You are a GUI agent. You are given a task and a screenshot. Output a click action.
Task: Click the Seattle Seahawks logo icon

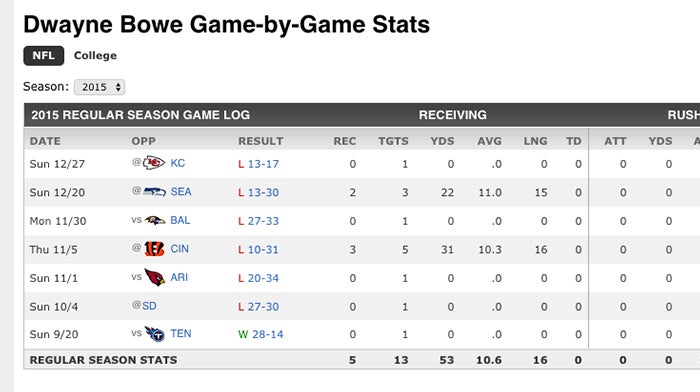pos(154,192)
